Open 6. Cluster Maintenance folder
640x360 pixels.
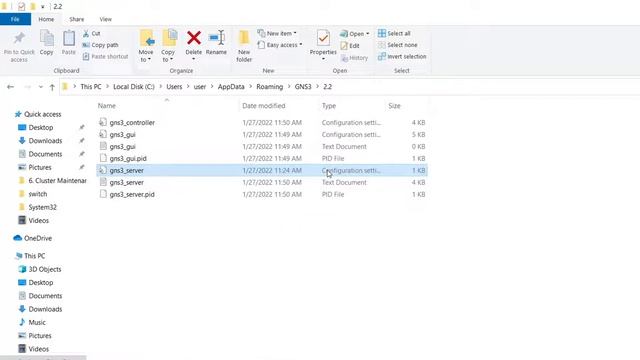pos(57,180)
